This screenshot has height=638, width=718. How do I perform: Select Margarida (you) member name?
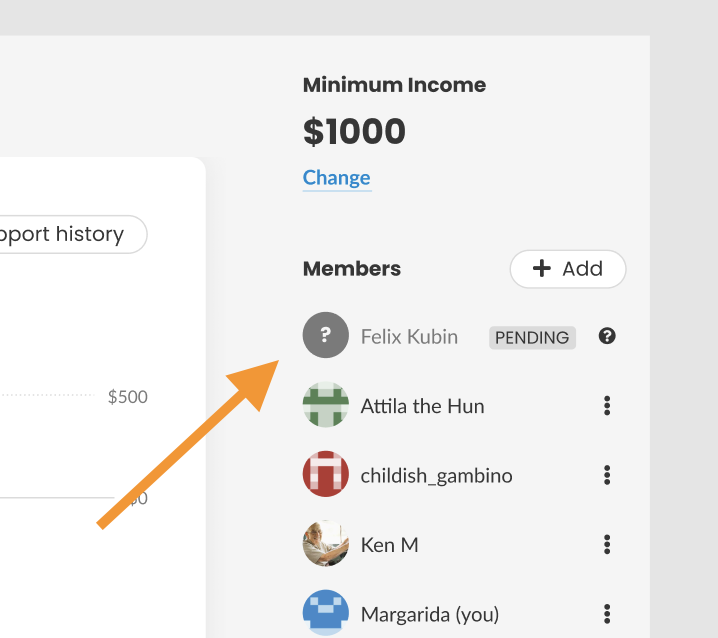click(x=430, y=615)
